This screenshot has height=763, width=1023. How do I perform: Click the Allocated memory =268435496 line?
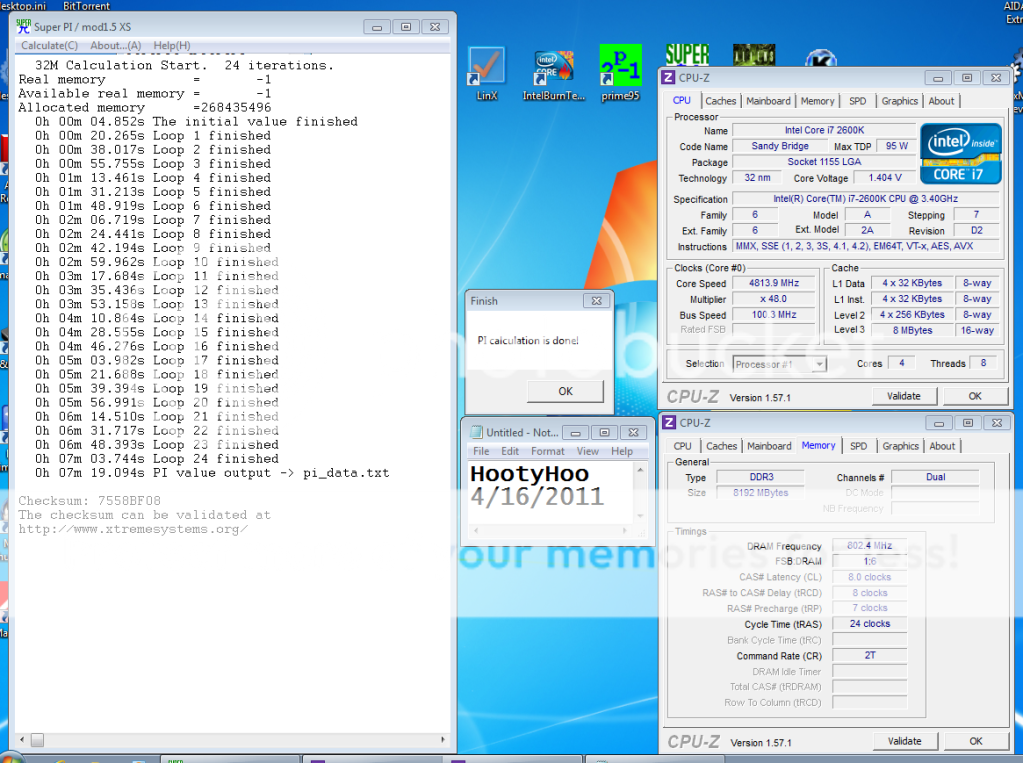click(x=145, y=108)
